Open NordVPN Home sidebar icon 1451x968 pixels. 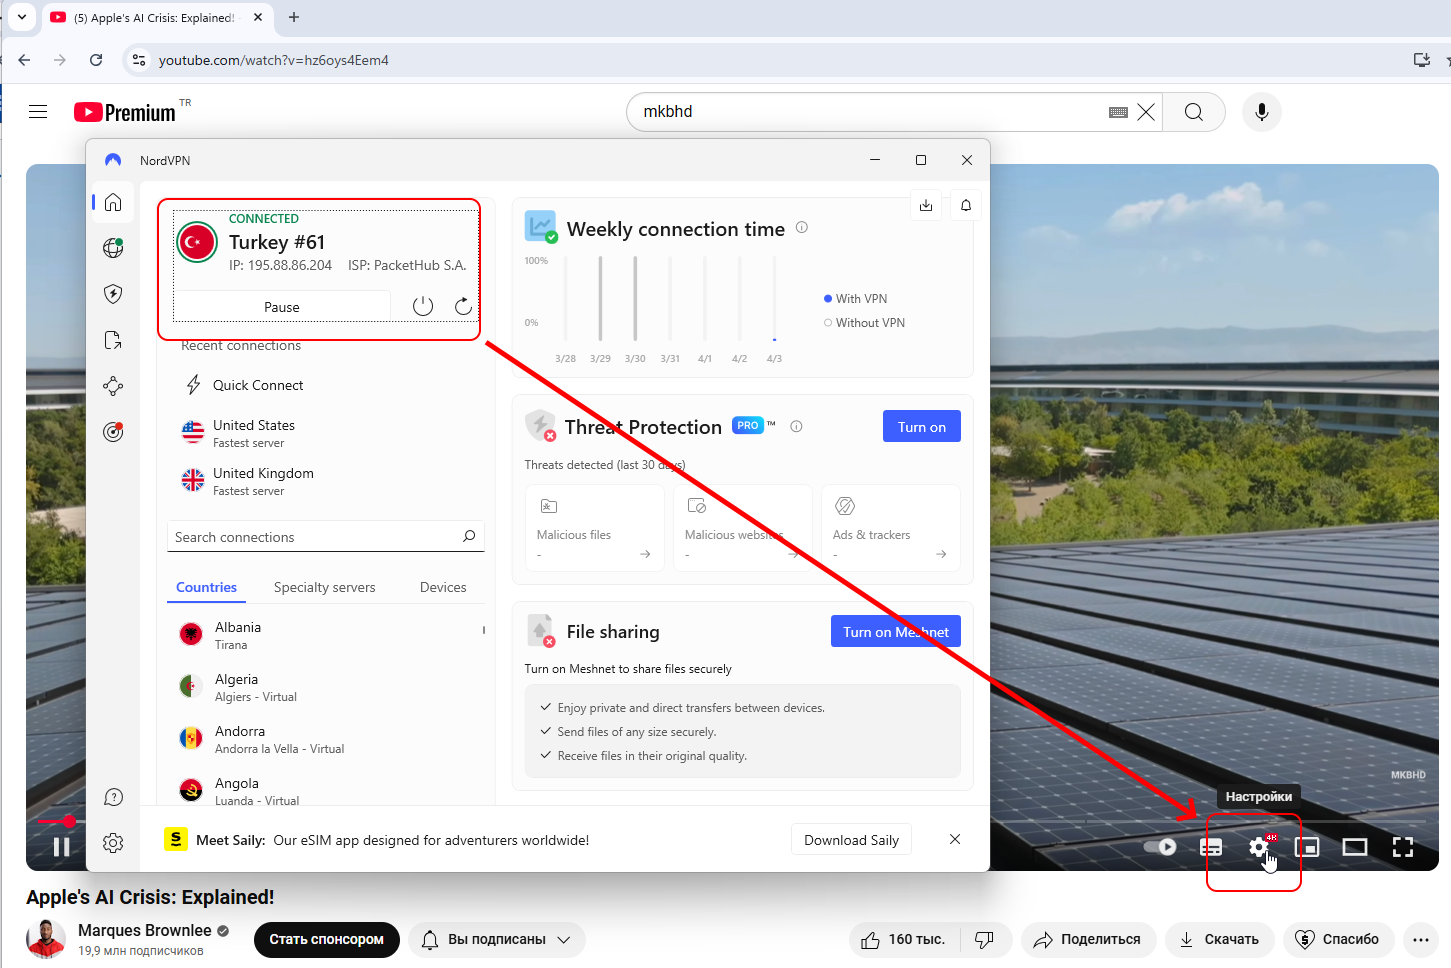[113, 202]
